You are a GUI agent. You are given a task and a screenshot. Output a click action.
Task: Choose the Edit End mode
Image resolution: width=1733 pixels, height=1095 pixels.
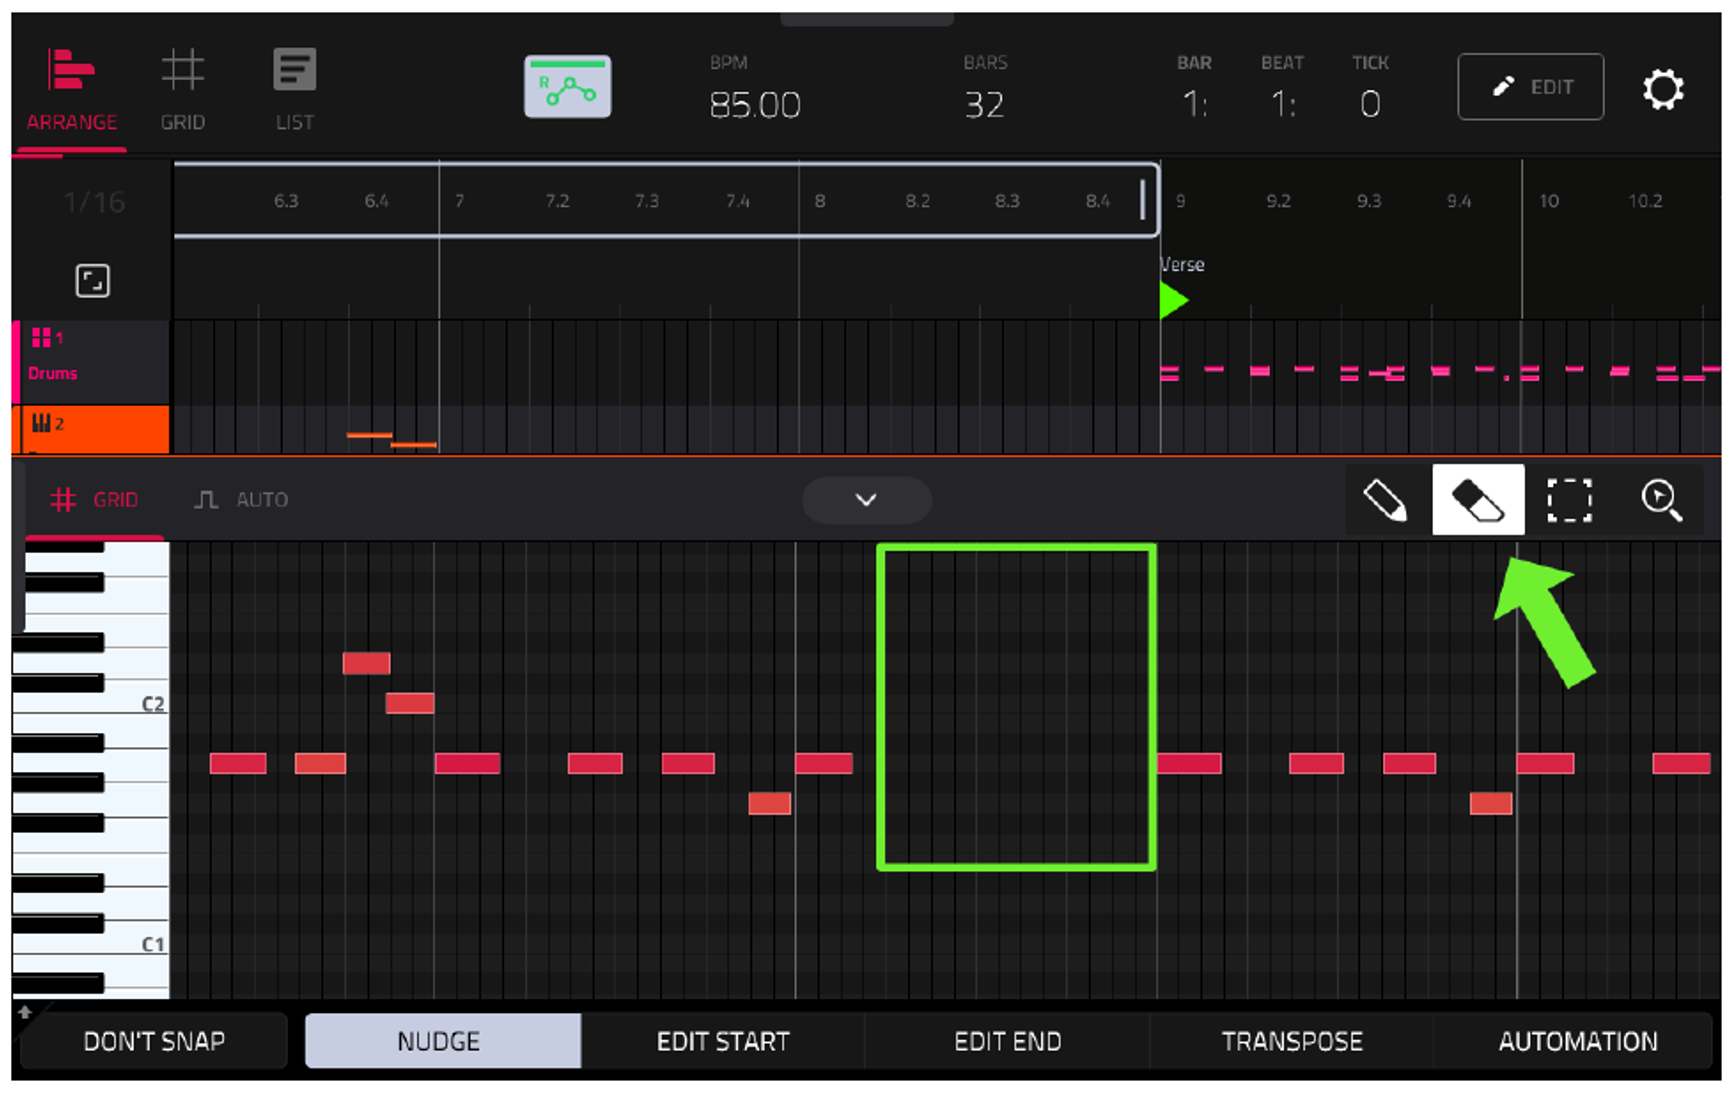1007,1041
